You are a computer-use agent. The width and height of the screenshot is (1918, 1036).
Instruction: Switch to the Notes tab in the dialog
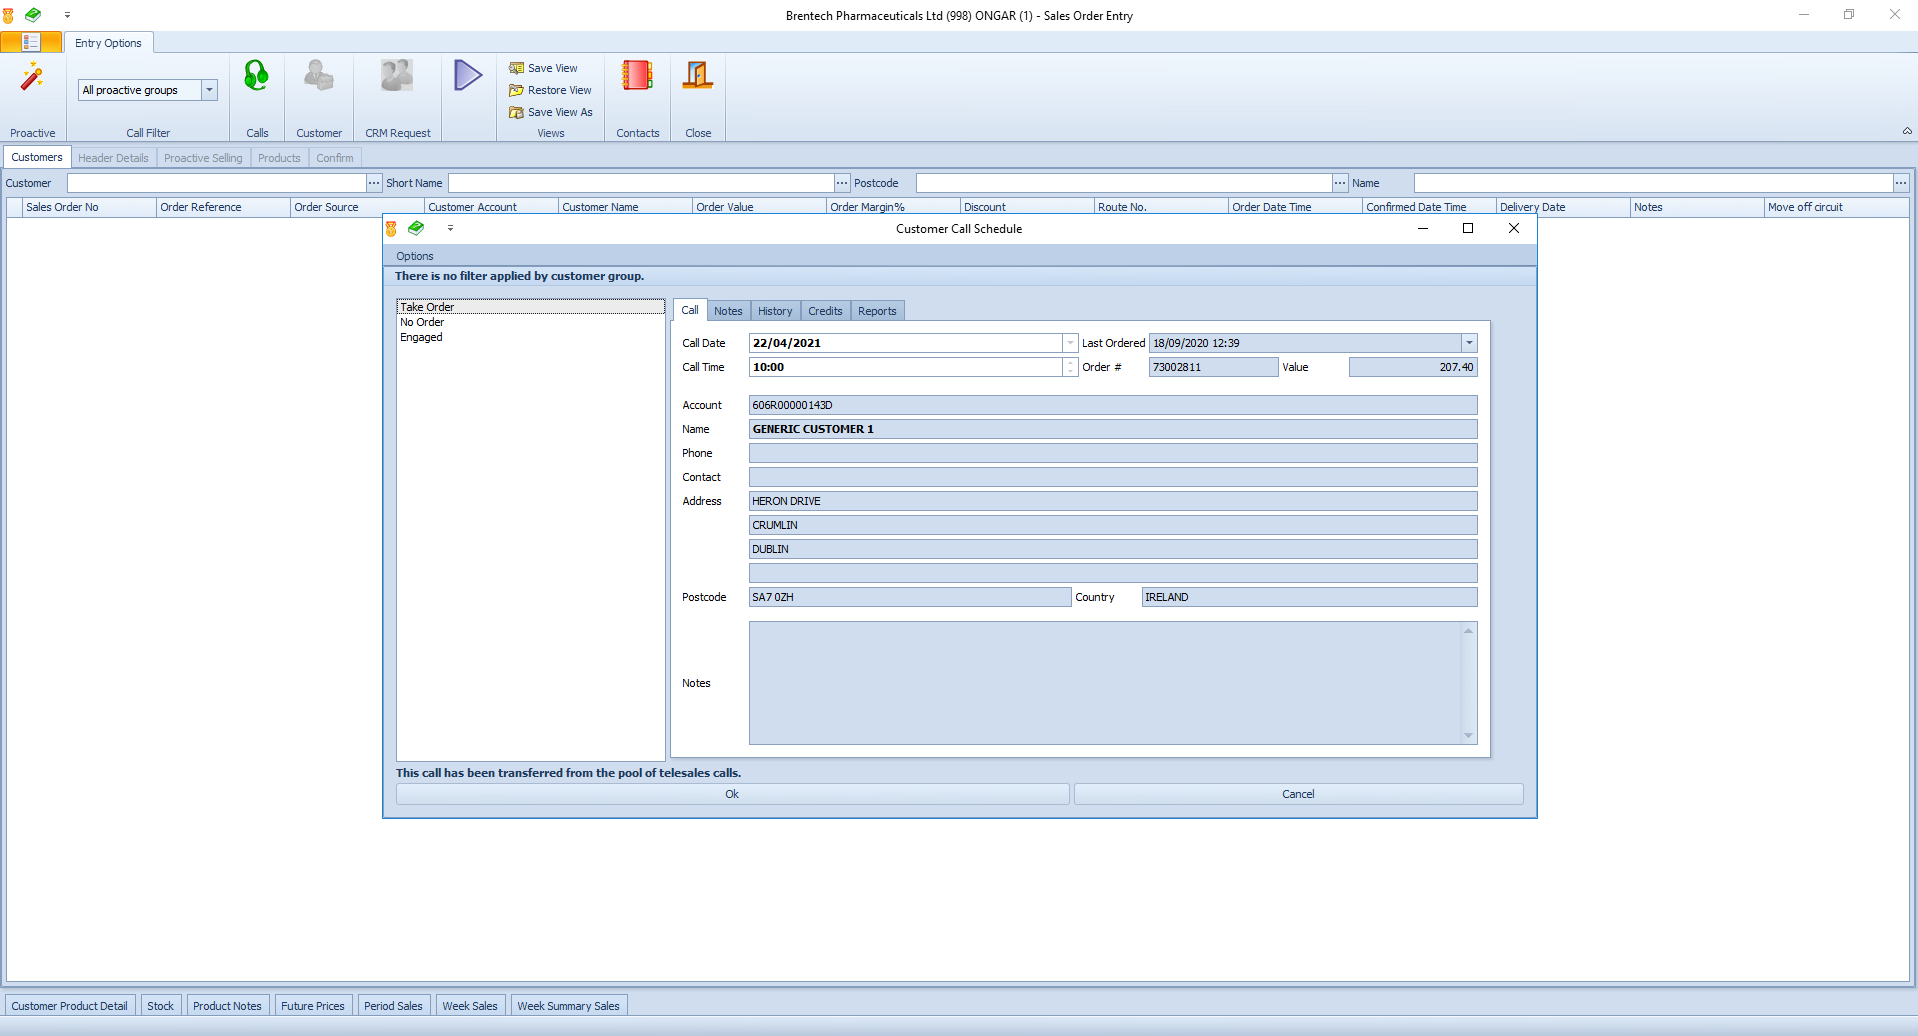point(728,311)
